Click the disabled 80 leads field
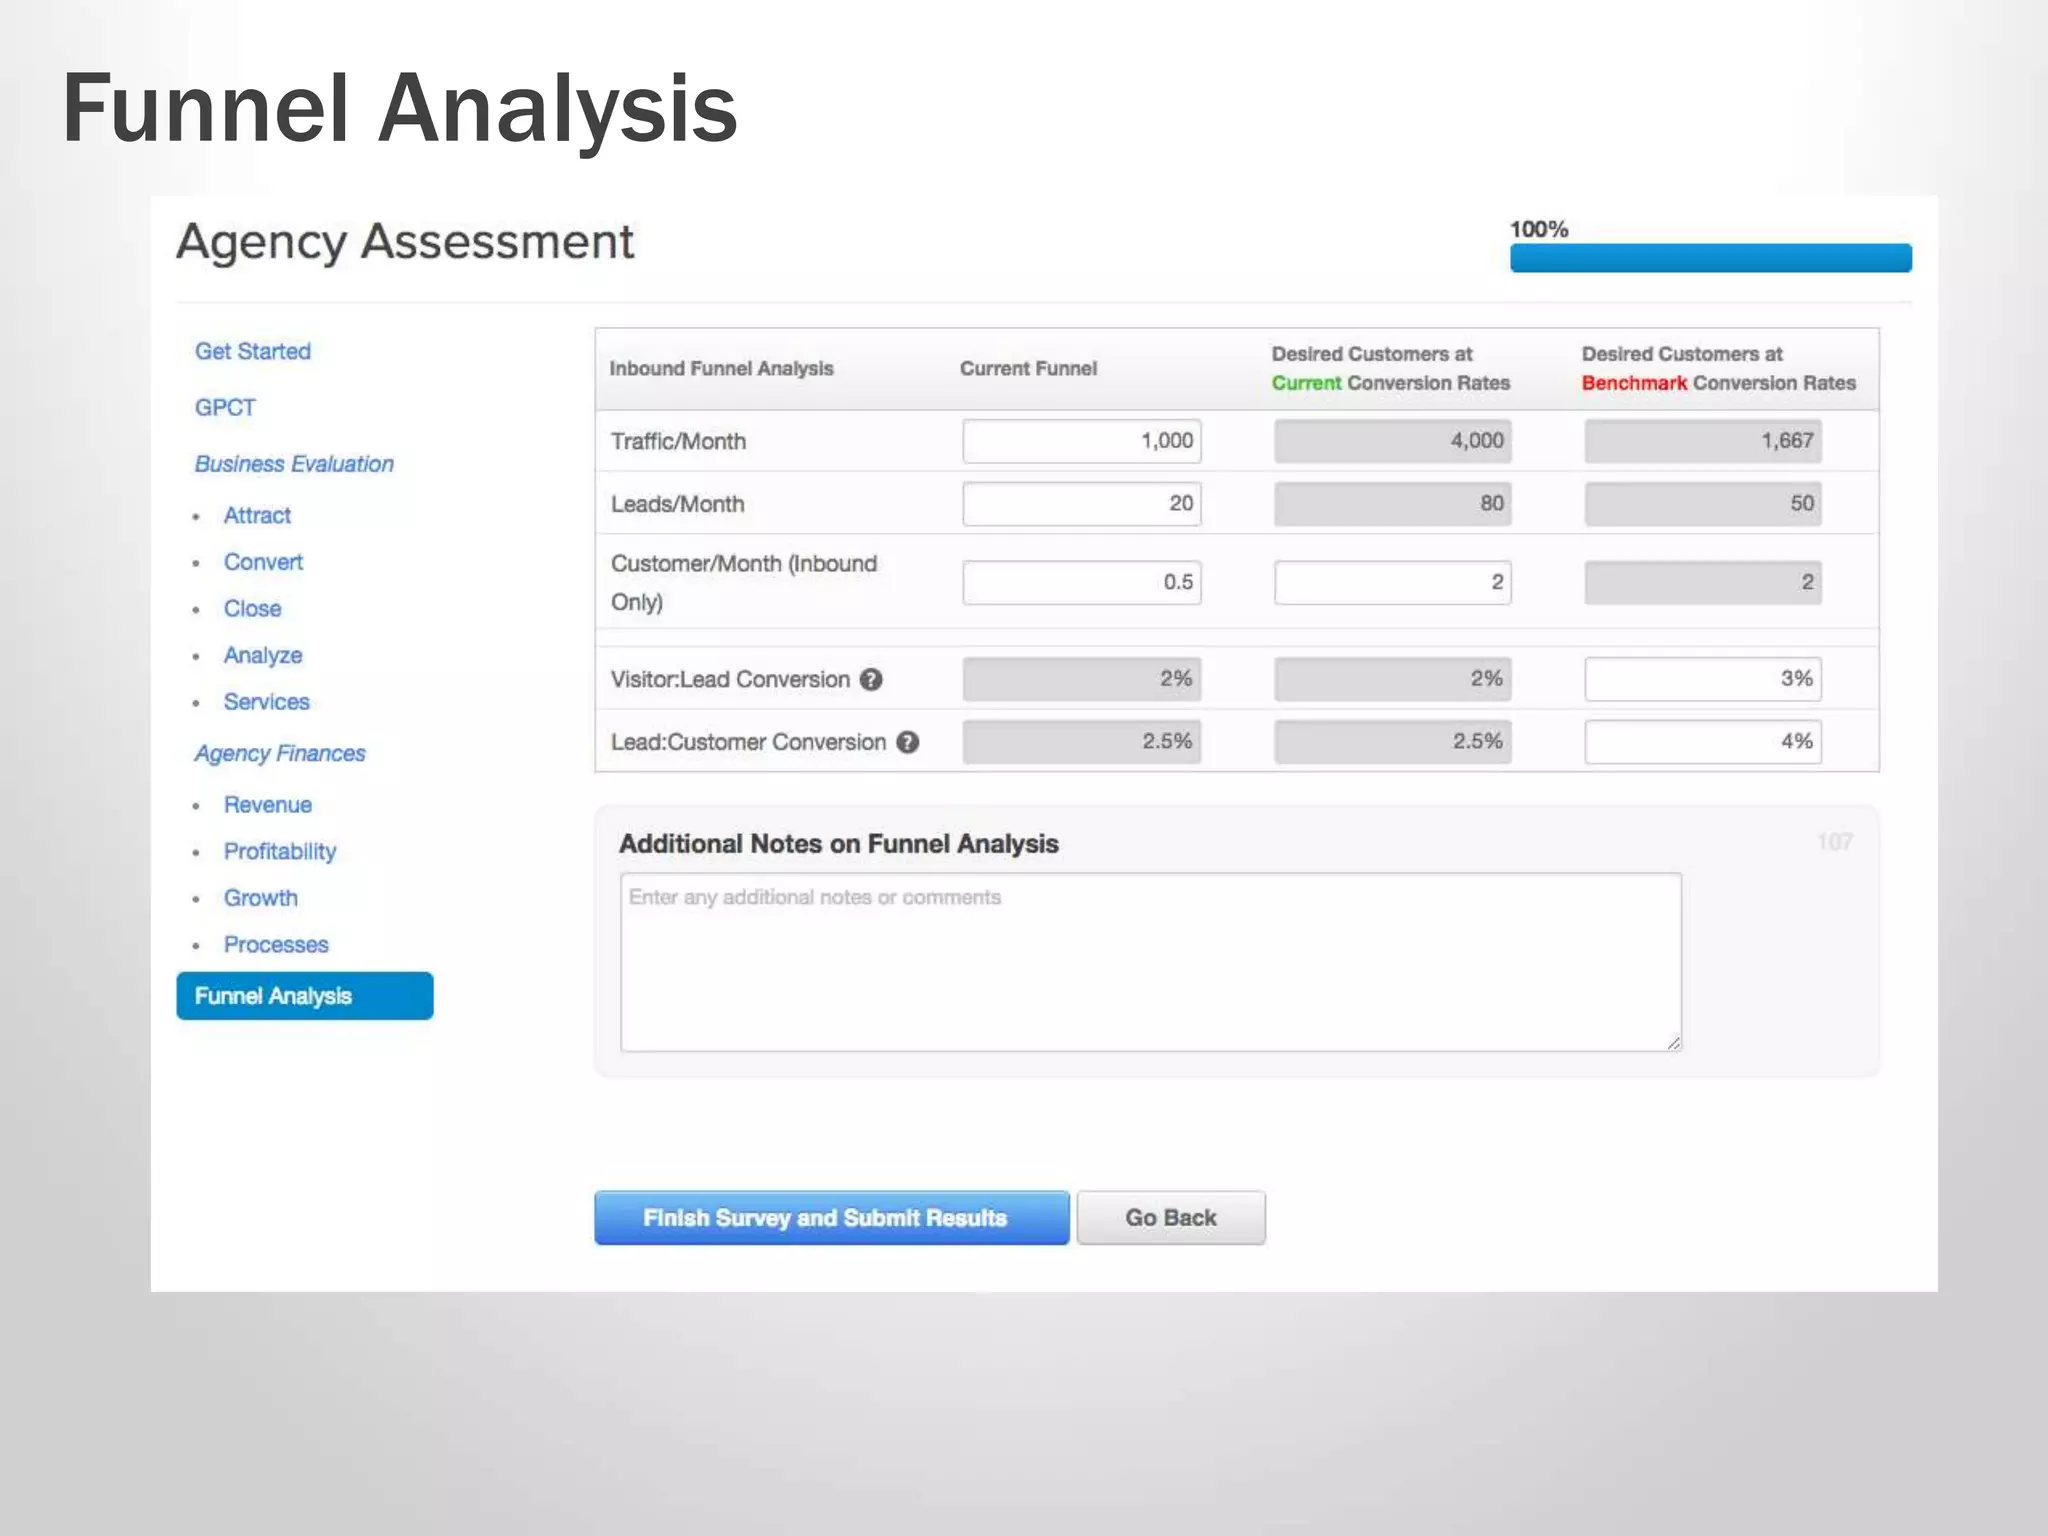The height and width of the screenshot is (1536, 2048). pos(1393,504)
